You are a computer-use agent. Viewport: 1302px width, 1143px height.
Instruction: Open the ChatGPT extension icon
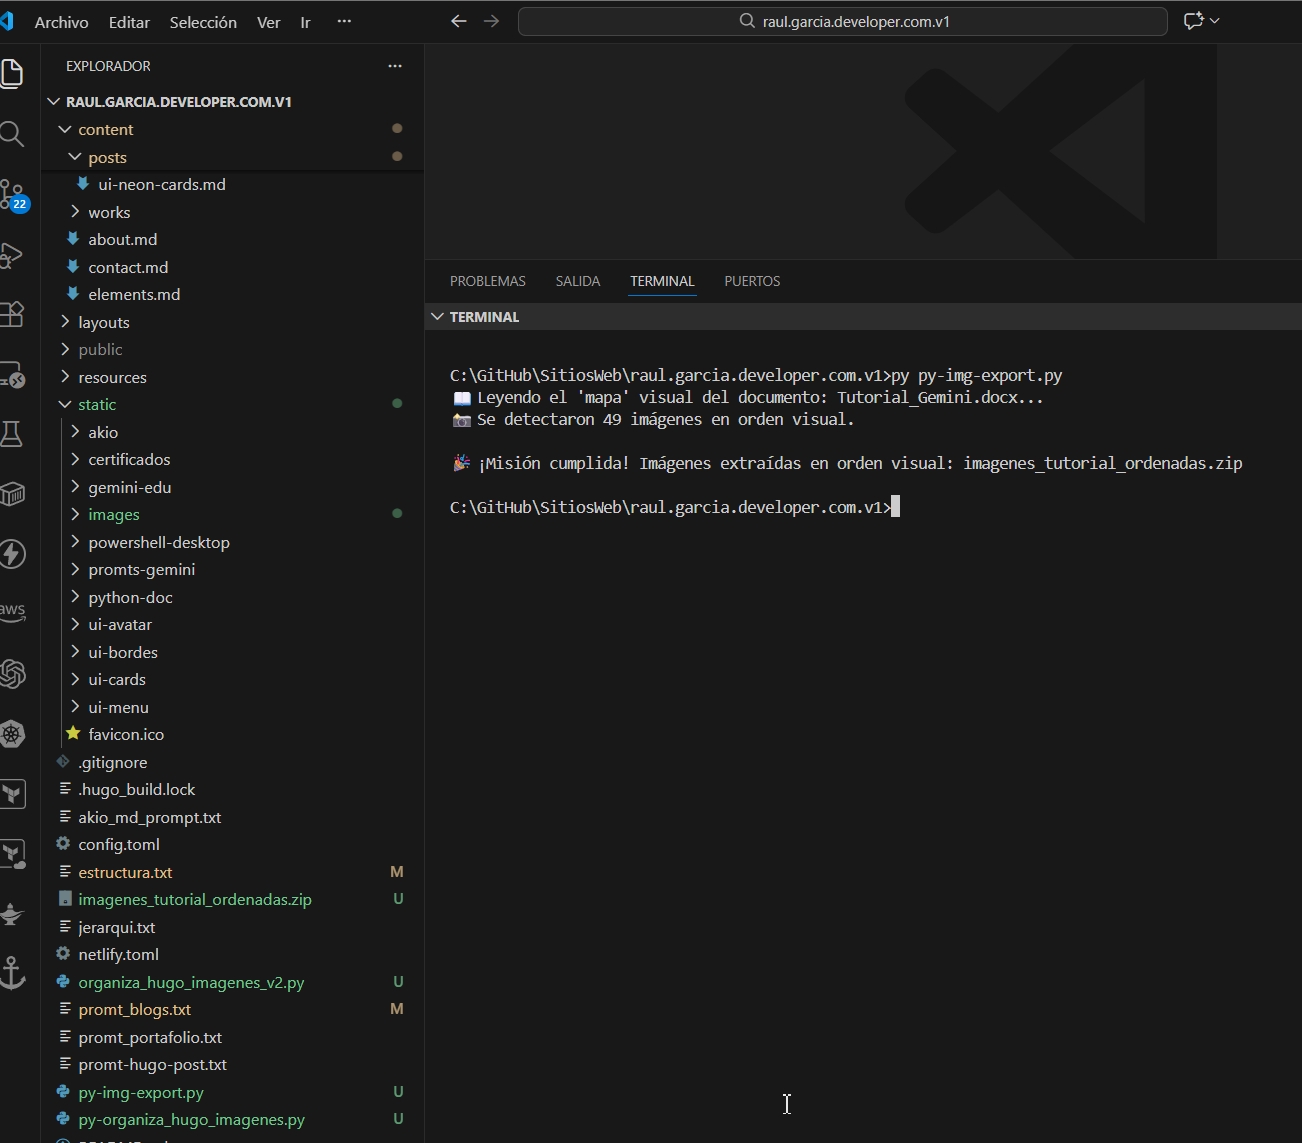[13, 674]
